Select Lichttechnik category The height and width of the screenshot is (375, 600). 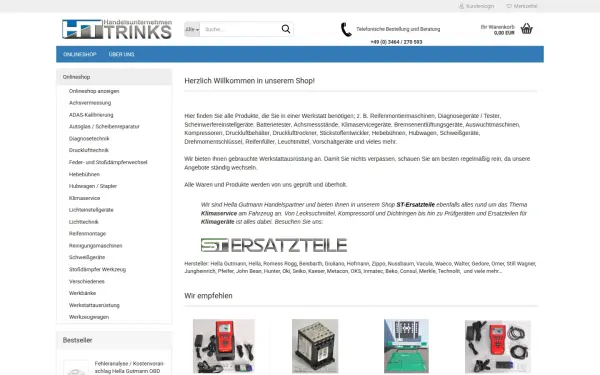84,222
